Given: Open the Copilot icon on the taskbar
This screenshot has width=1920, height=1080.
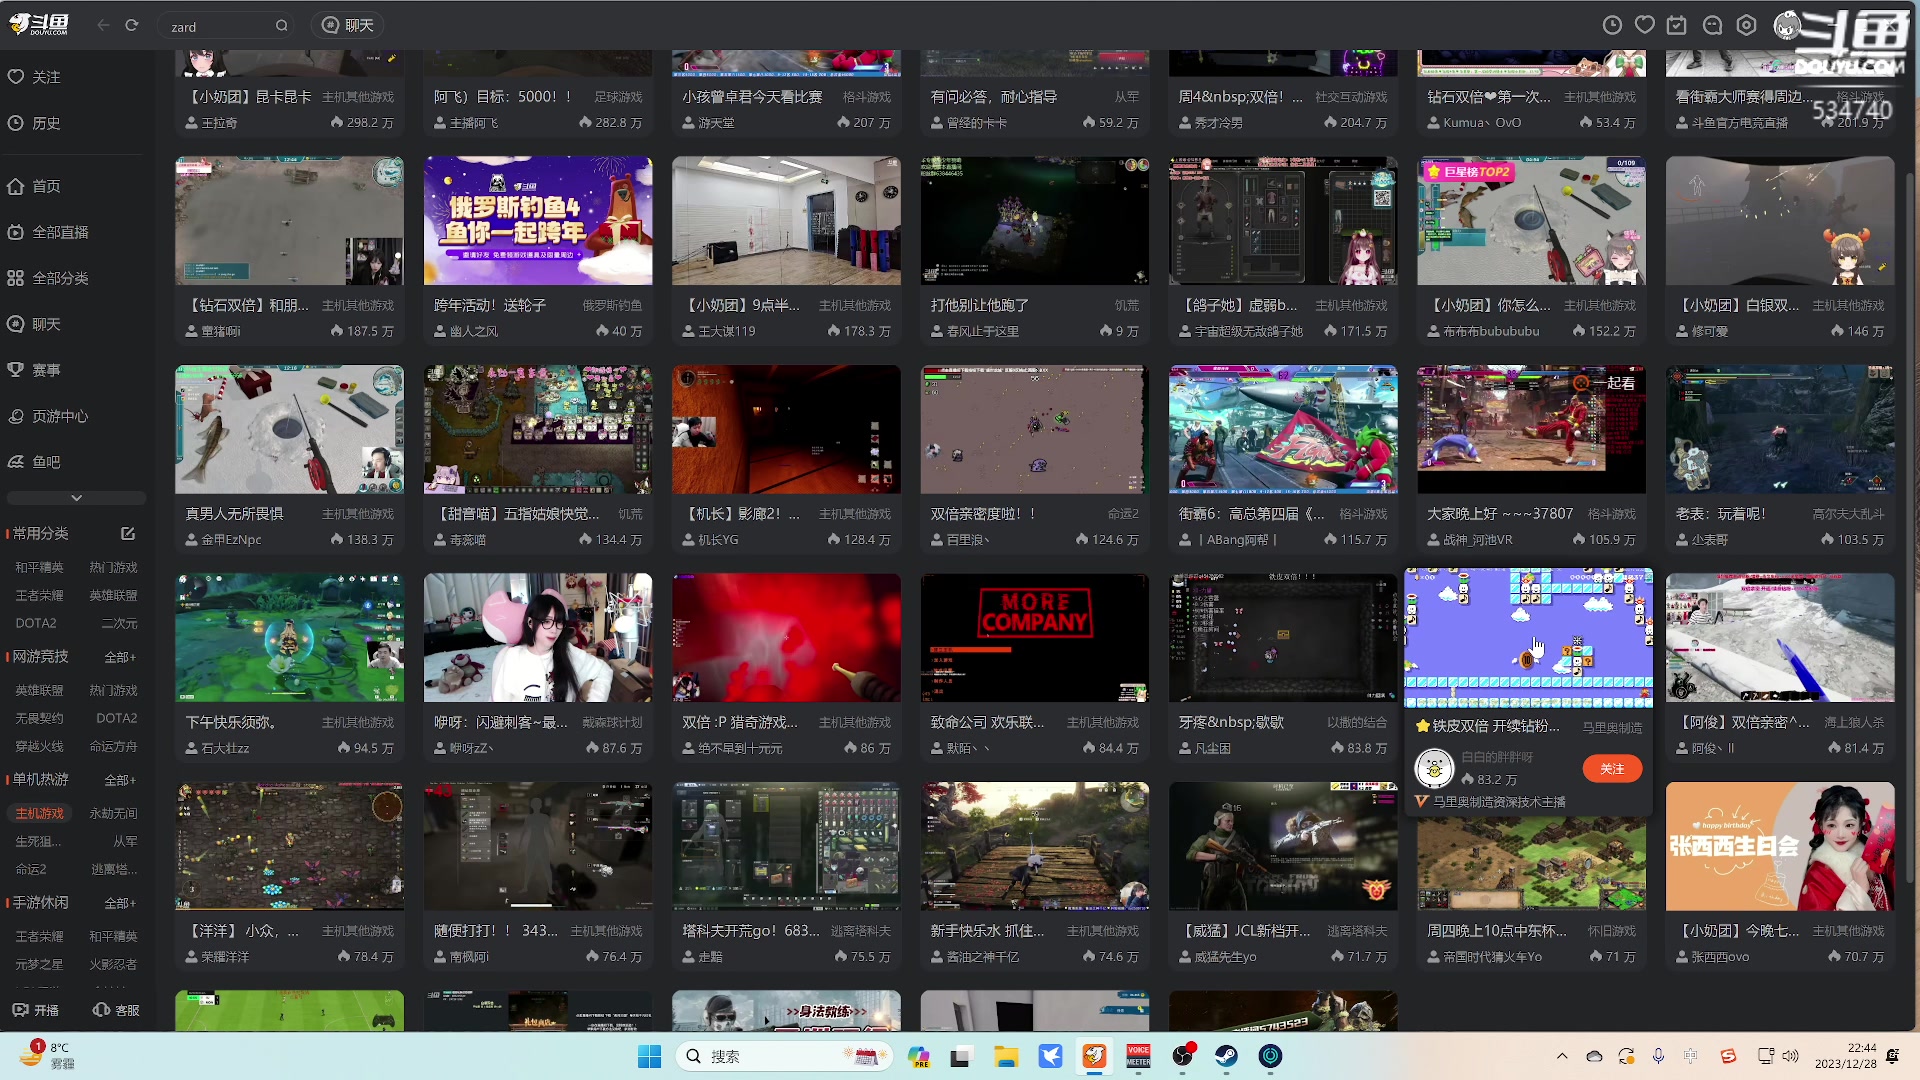Looking at the screenshot, I should [x=918, y=1056].
